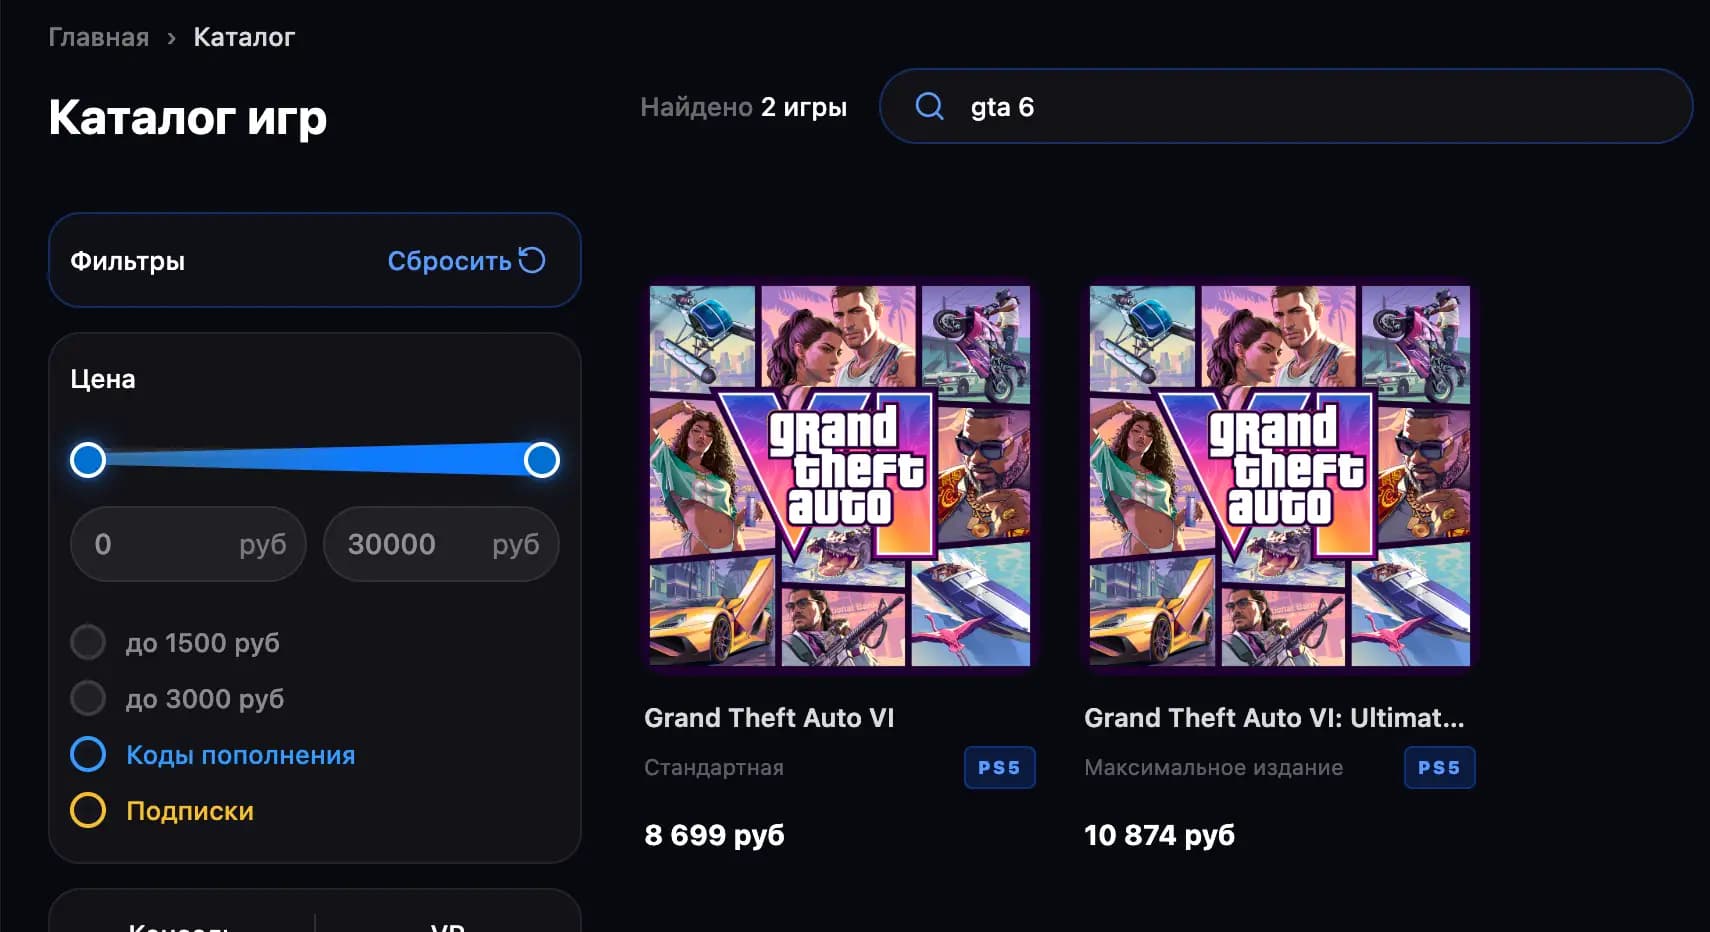Screen dimensions: 1710x932
Task: Click PS5 badge on Grand Theft Auto VI Standard
Action: pyautogui.click(x=999, y=768)
